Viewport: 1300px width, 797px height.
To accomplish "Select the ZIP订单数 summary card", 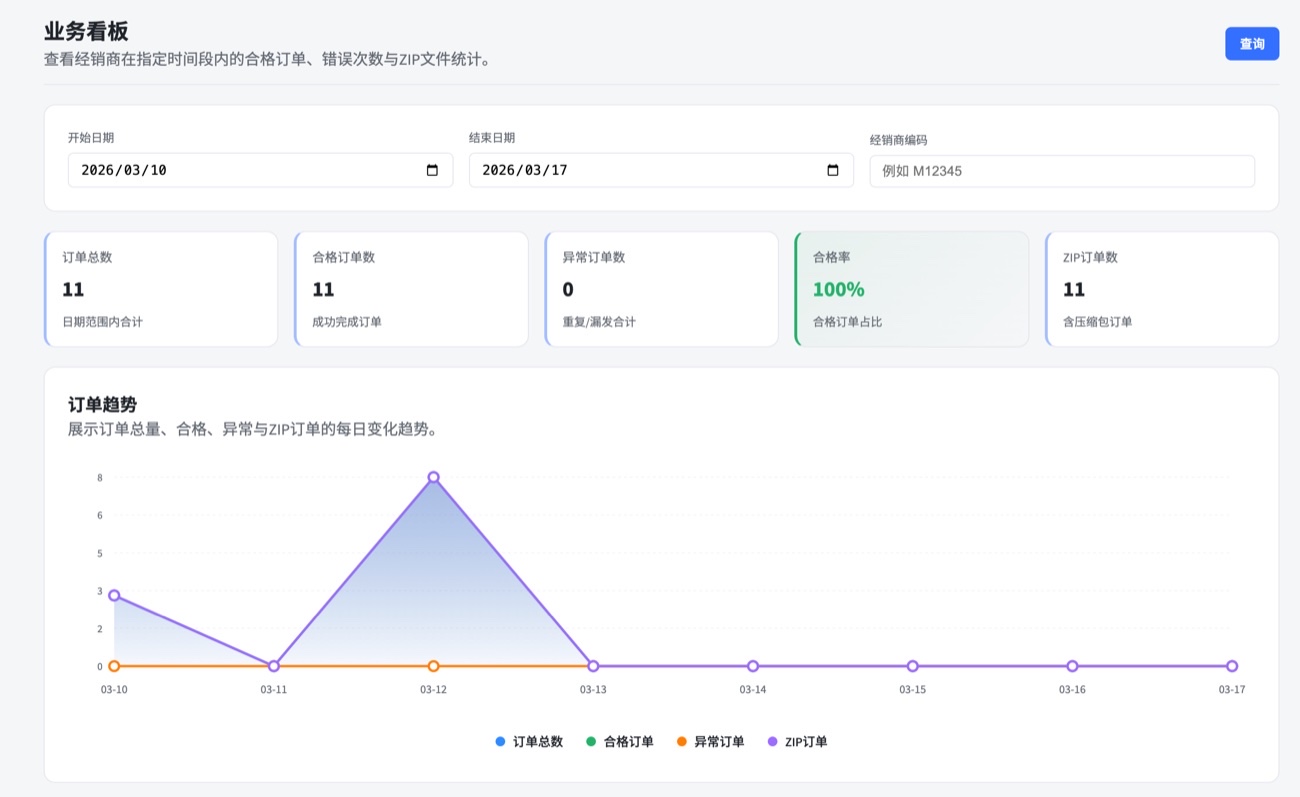I will pyautogui.click(x=1162, y=289).
